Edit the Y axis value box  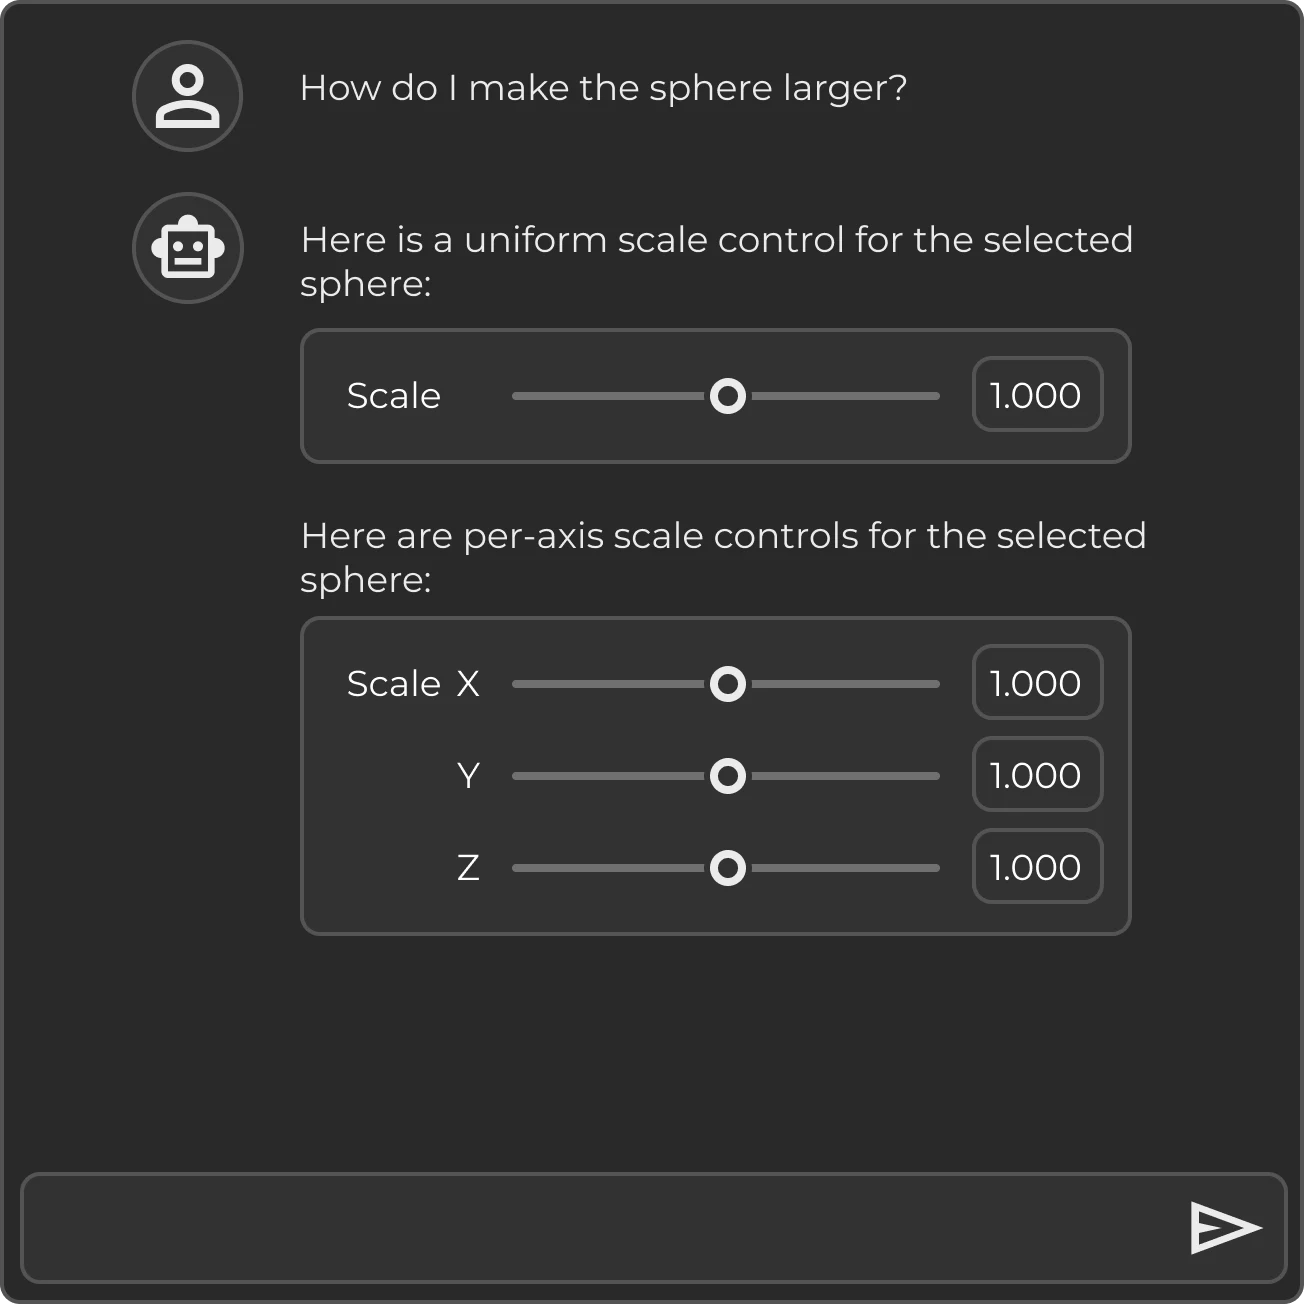[x=1037, y=775]
